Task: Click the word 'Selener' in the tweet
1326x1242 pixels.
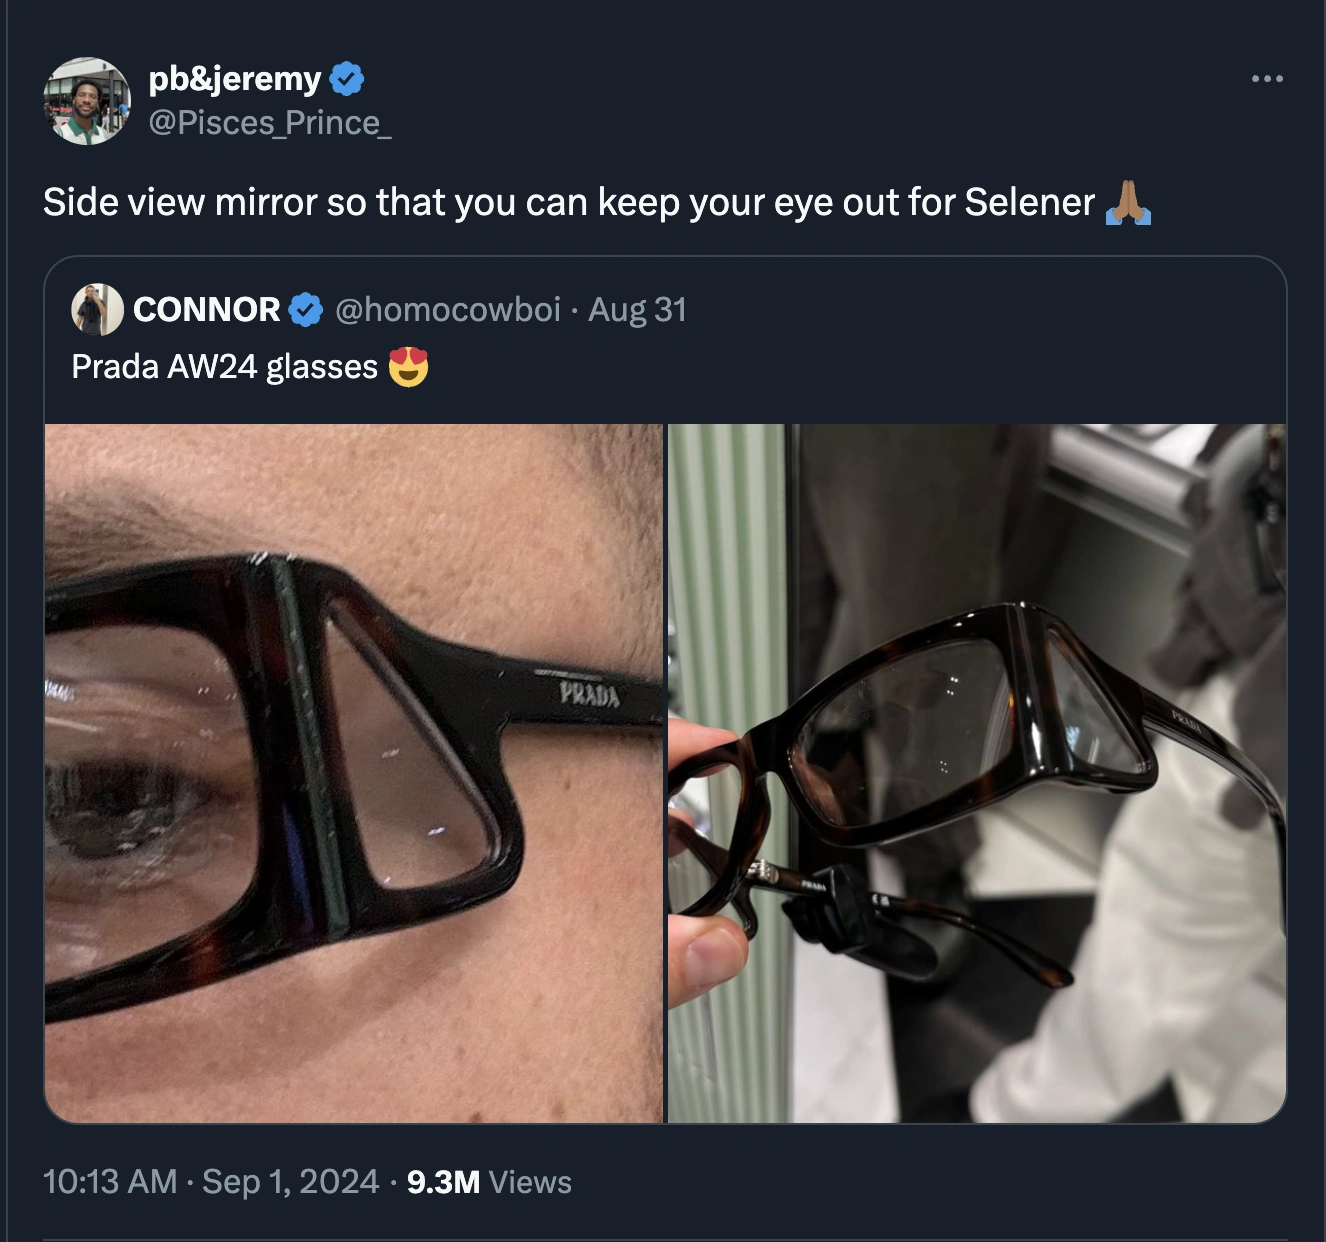Action: click(1029, 203)
